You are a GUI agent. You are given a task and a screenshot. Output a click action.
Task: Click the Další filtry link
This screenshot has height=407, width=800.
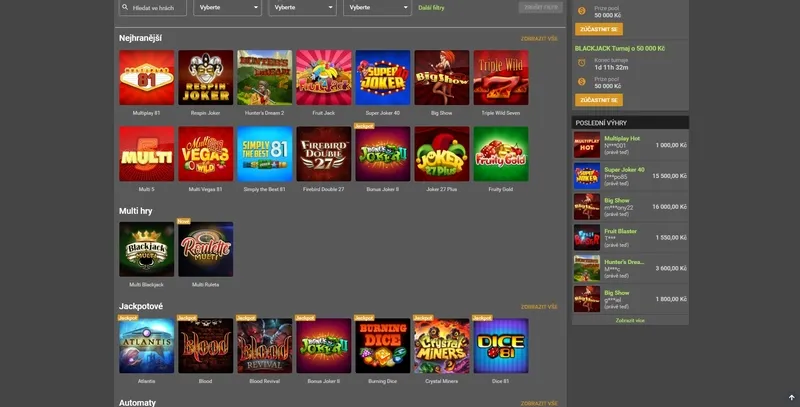432,8
